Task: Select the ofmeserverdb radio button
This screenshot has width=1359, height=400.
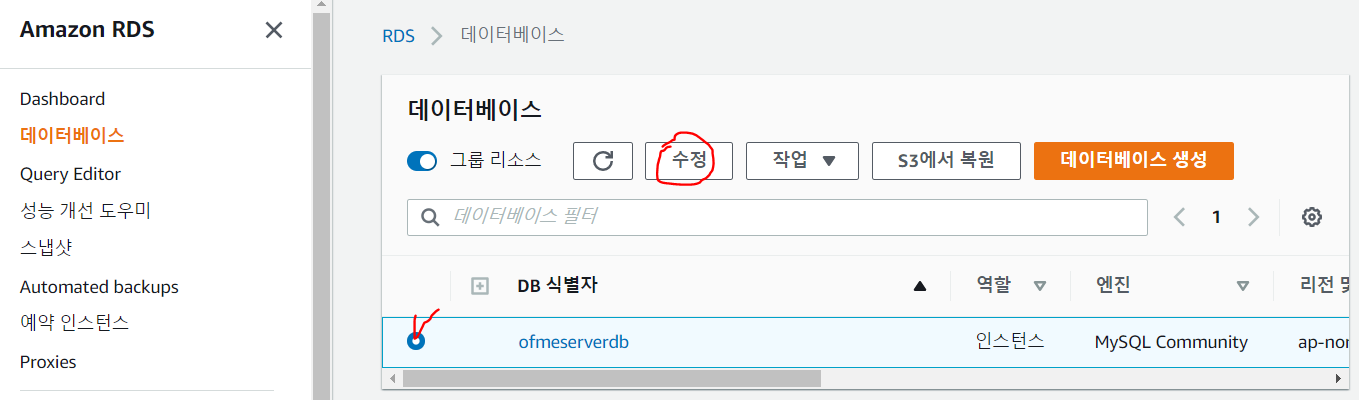Action: pos(416,341)
